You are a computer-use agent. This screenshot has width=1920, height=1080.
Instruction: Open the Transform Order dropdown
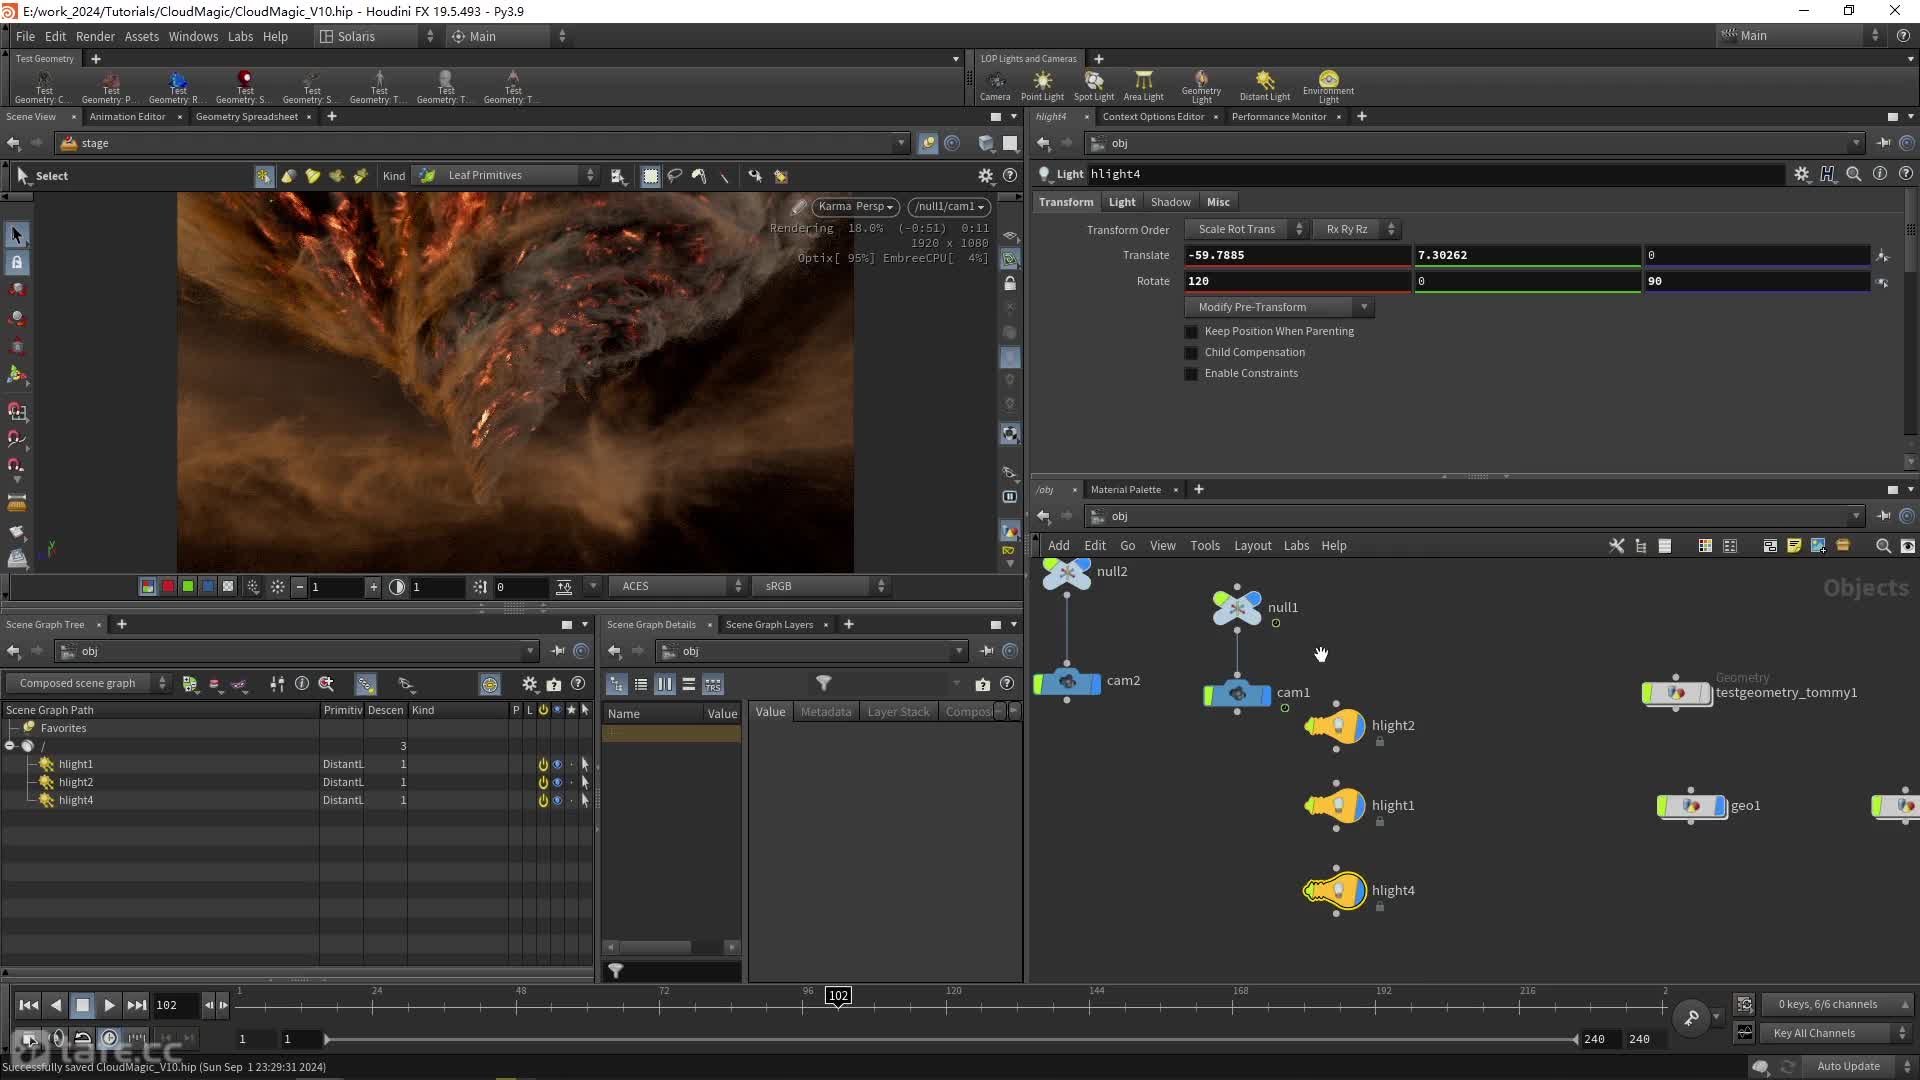(1246, 229)
